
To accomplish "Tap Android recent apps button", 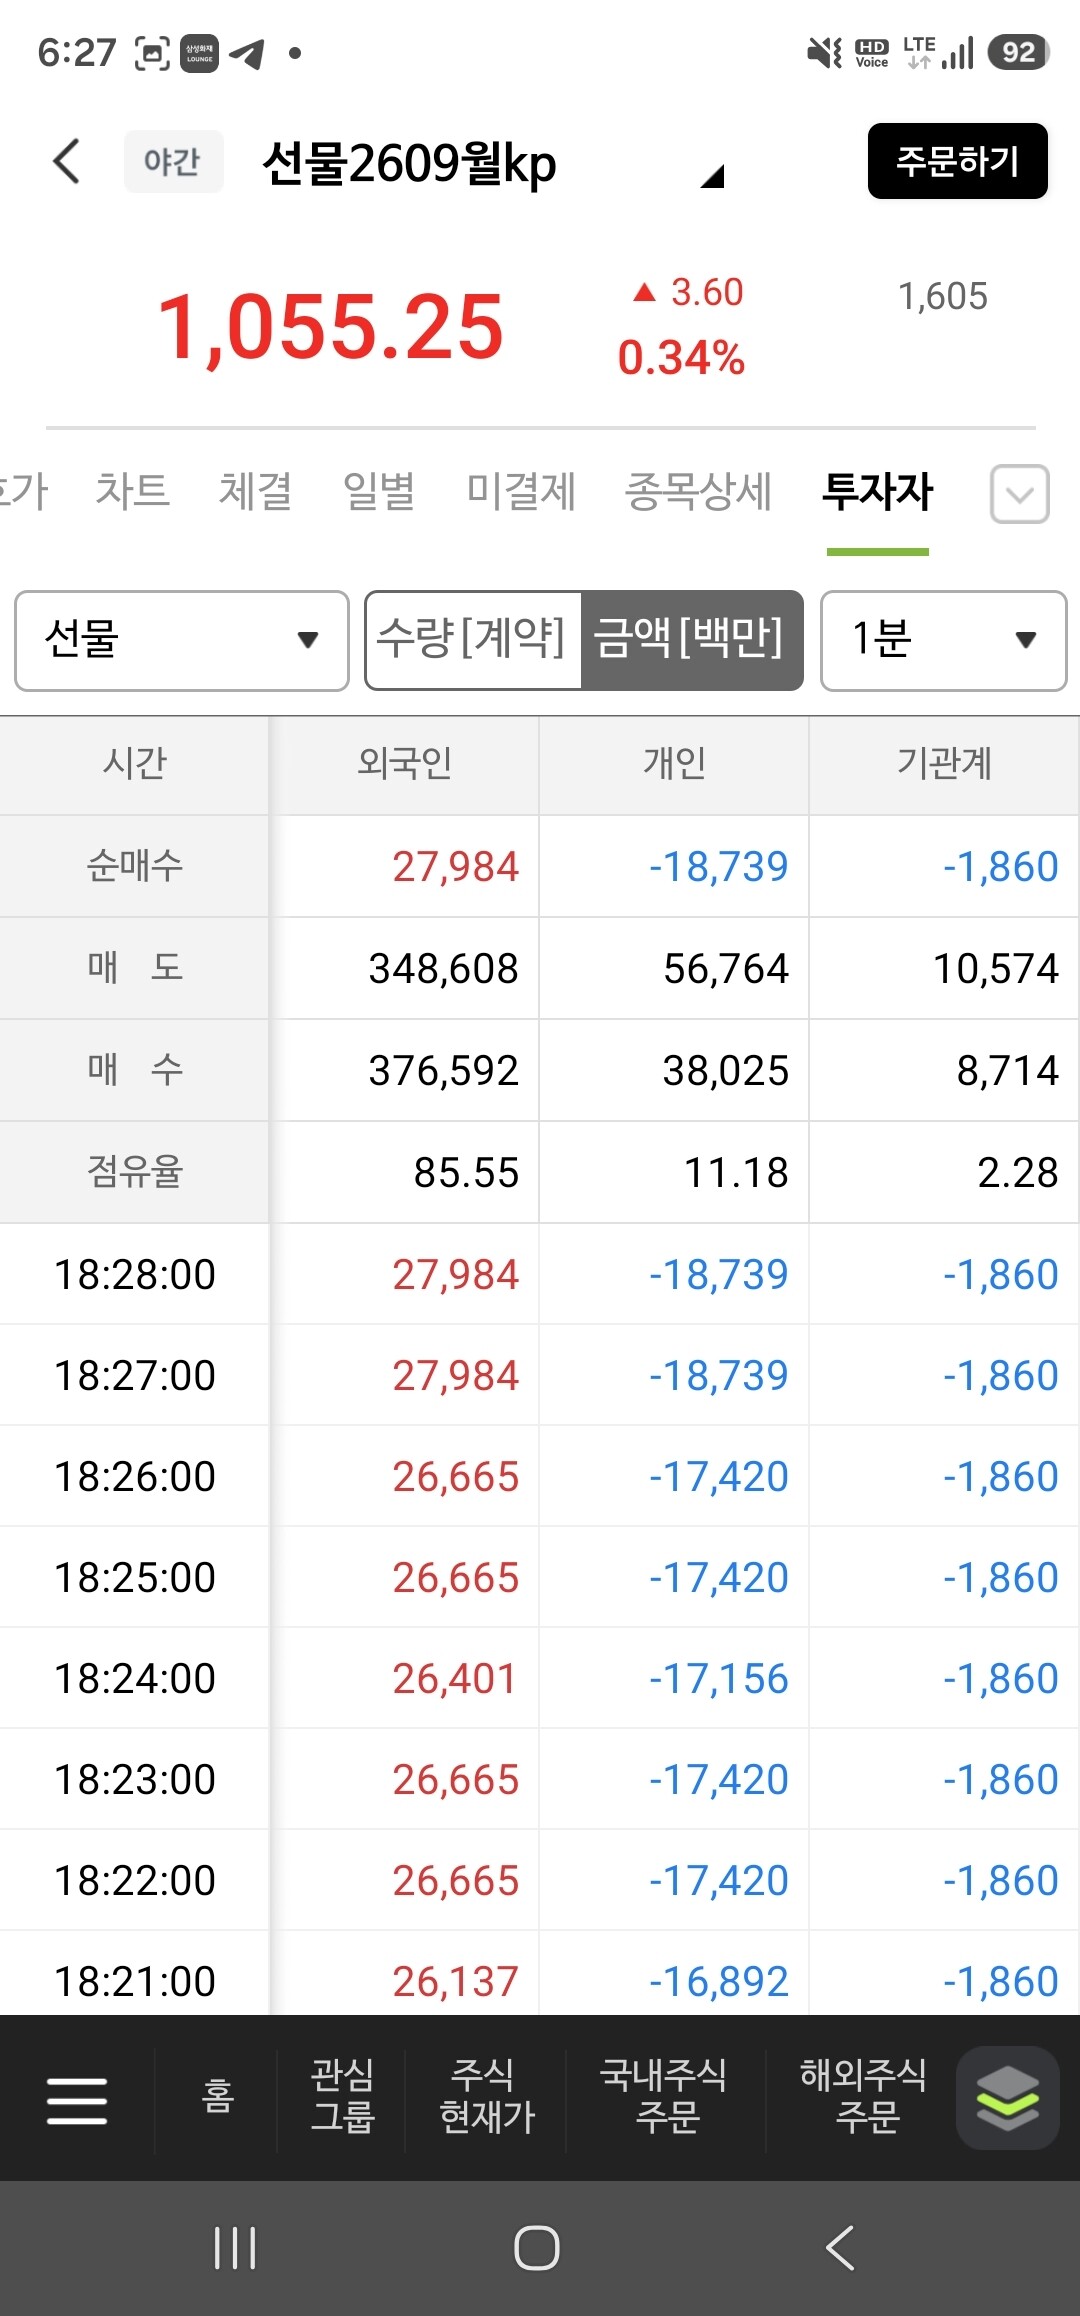I will click(236, 2248).
